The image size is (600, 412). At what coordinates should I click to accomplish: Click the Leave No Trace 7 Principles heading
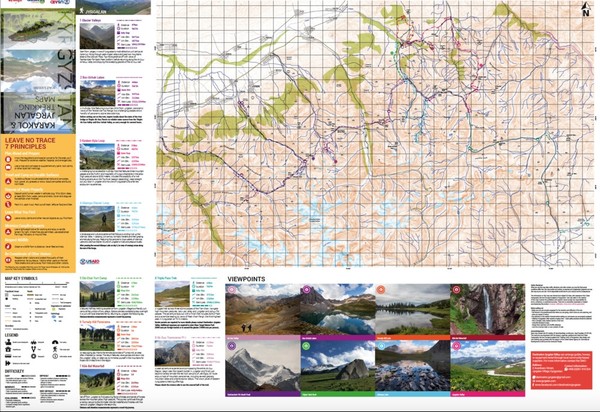point(30,145)
